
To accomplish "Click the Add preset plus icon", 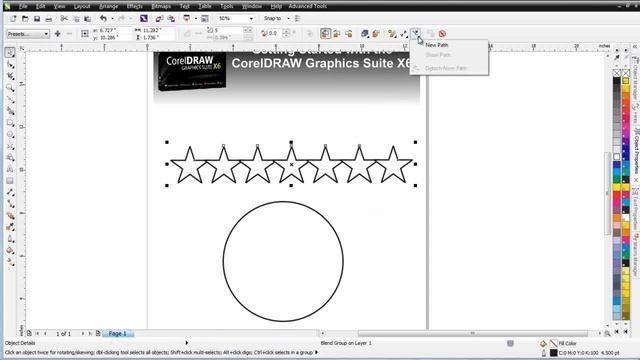I will click(58, 34).
